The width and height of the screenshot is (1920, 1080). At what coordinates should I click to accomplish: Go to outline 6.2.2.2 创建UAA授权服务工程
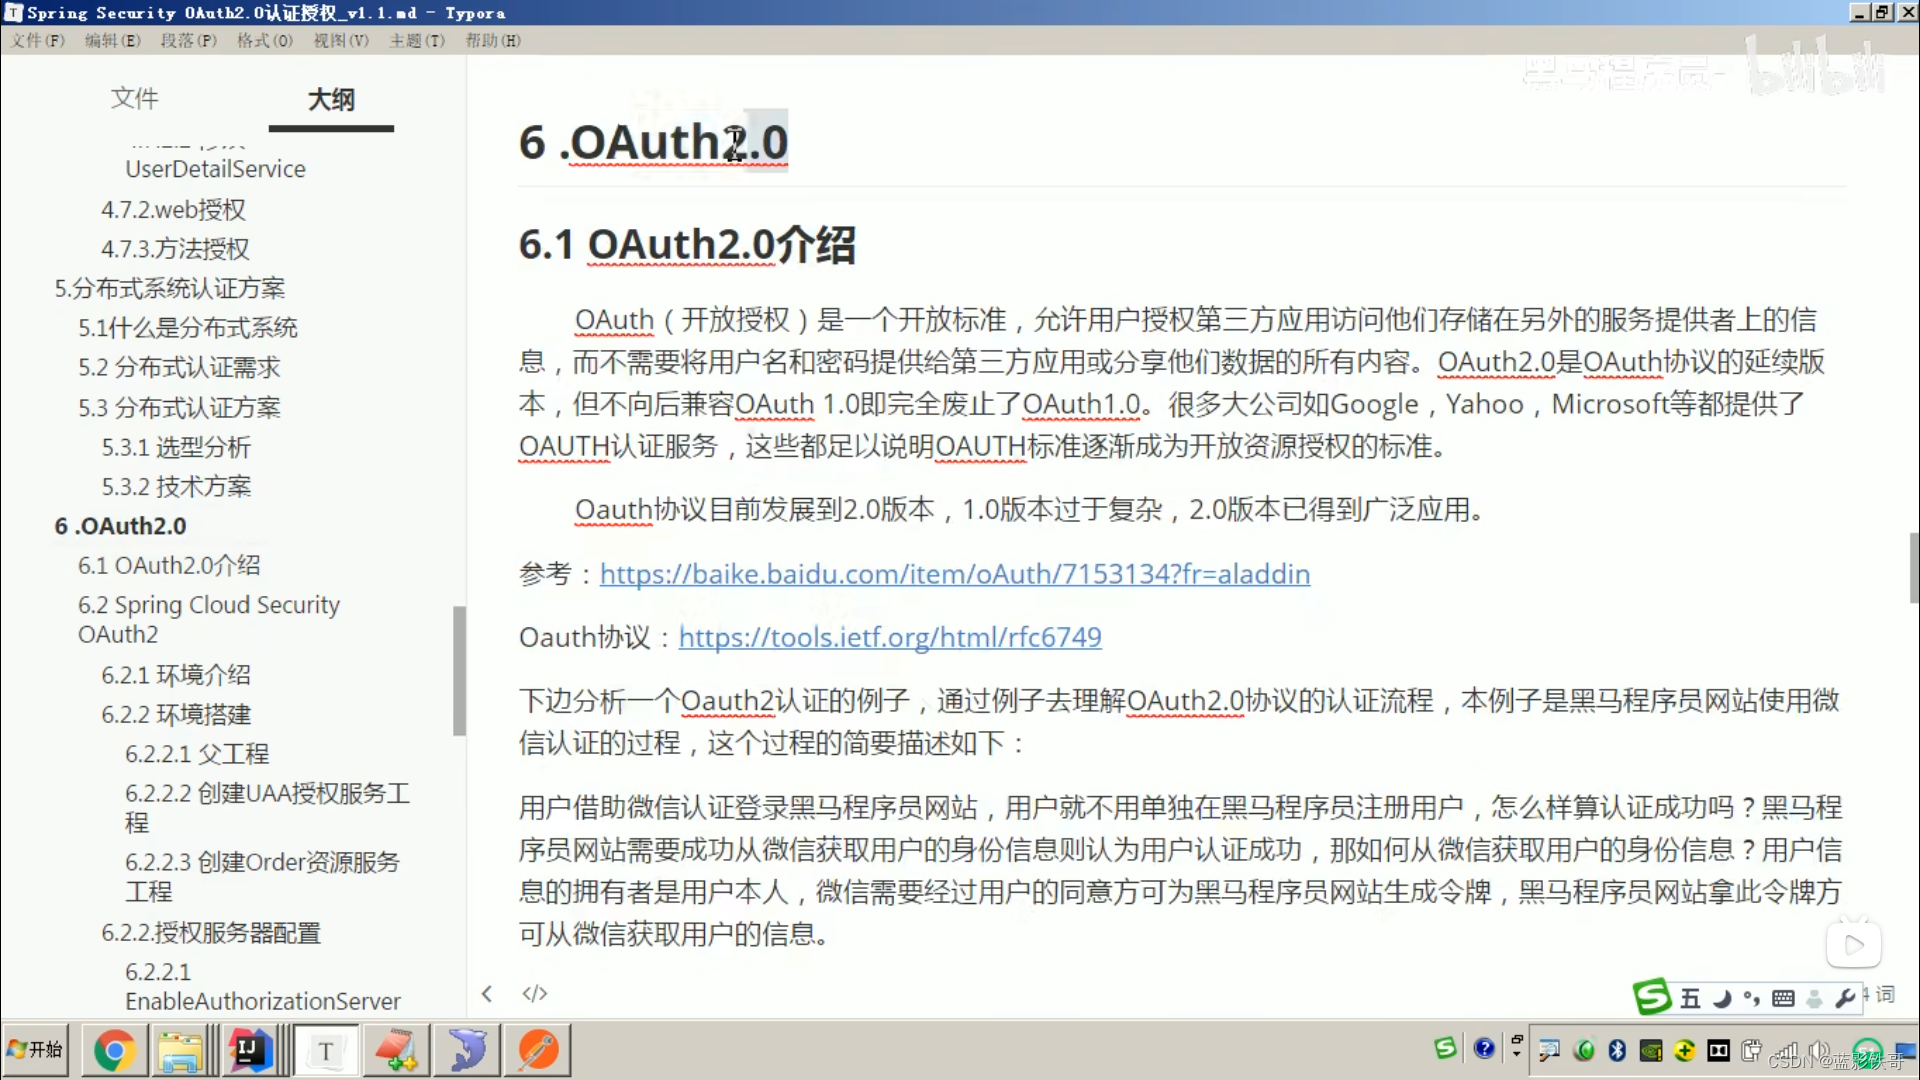click(x=267, y=807)
